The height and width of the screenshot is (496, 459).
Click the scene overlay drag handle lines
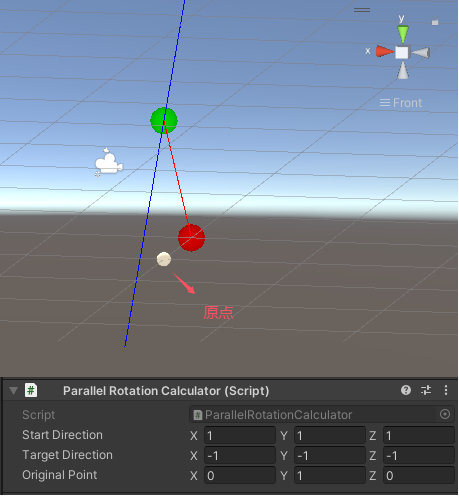tap(362, 10)
